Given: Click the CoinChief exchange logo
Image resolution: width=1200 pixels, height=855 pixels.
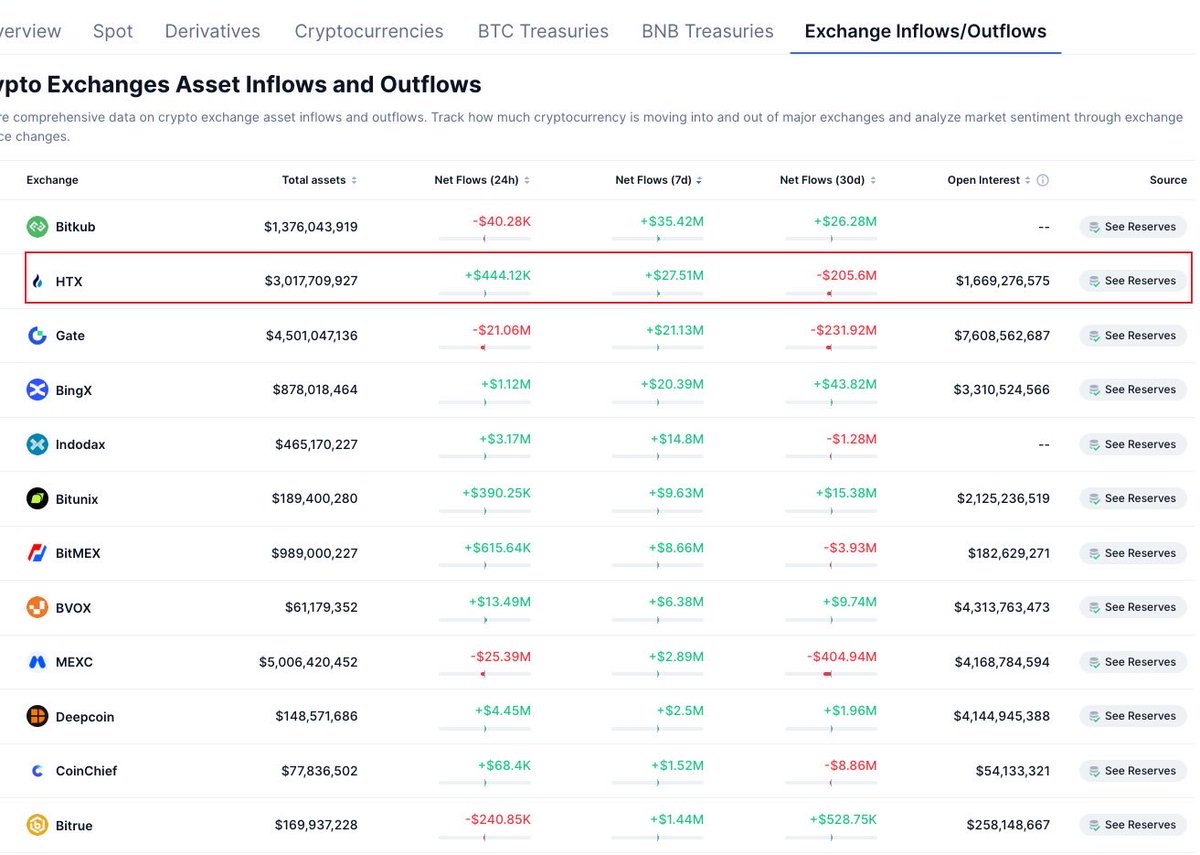Looking at the screenshot, I should point(37,771).
